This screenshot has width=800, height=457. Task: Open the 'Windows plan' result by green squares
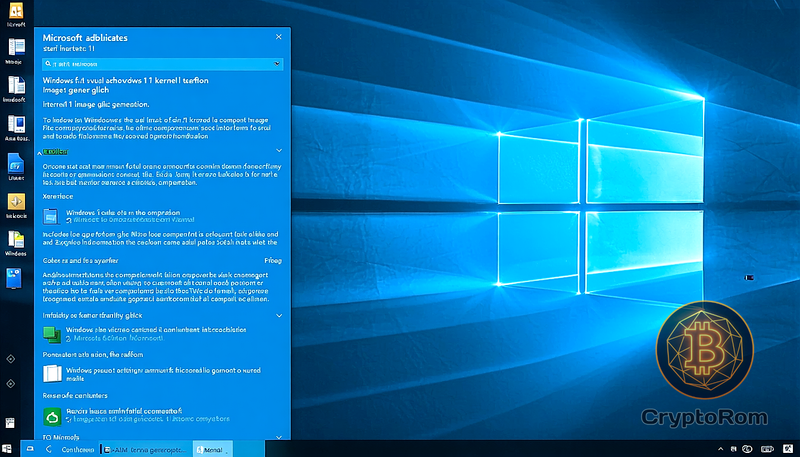[156, 330]
